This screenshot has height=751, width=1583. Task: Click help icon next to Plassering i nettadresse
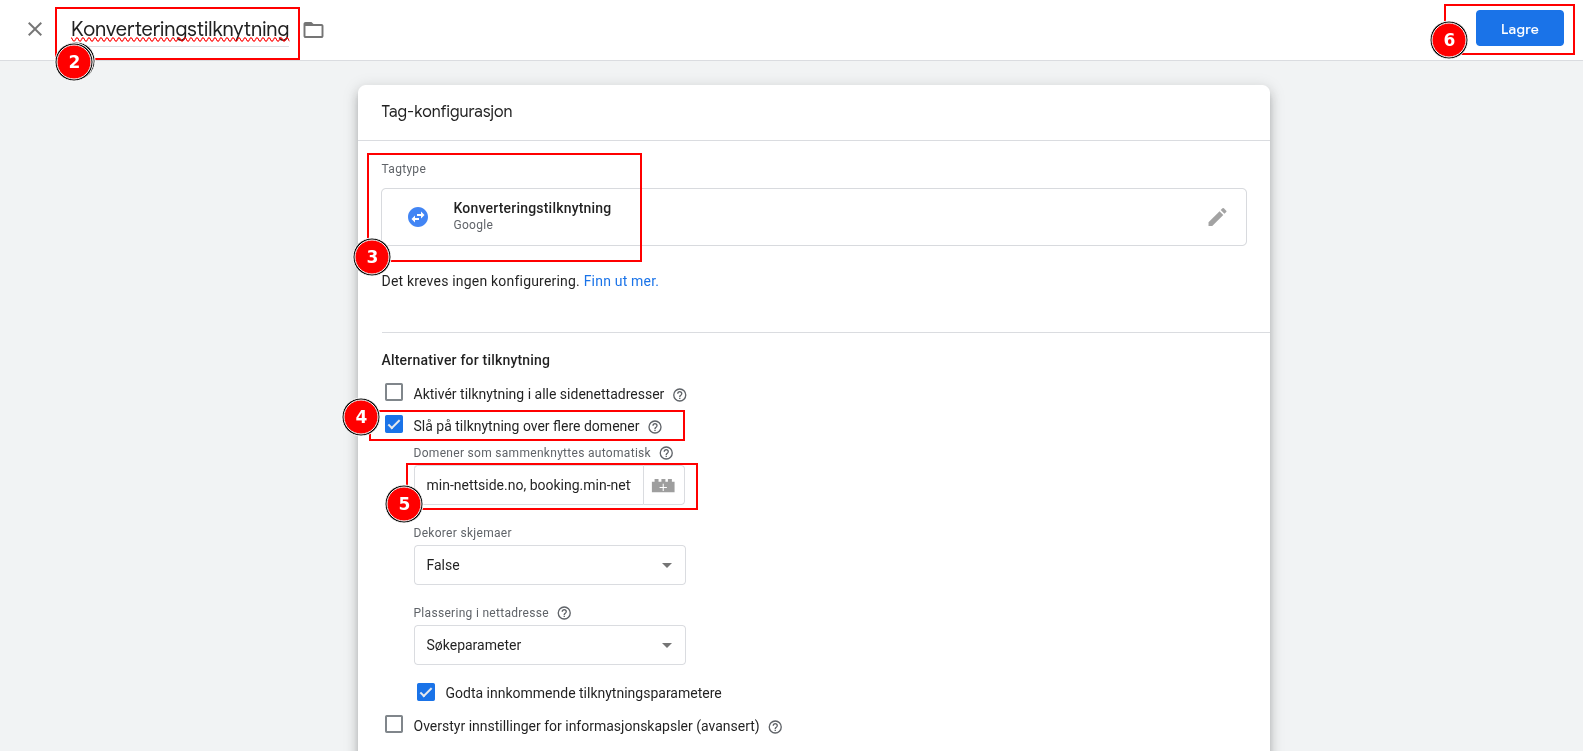coord(564,613)
